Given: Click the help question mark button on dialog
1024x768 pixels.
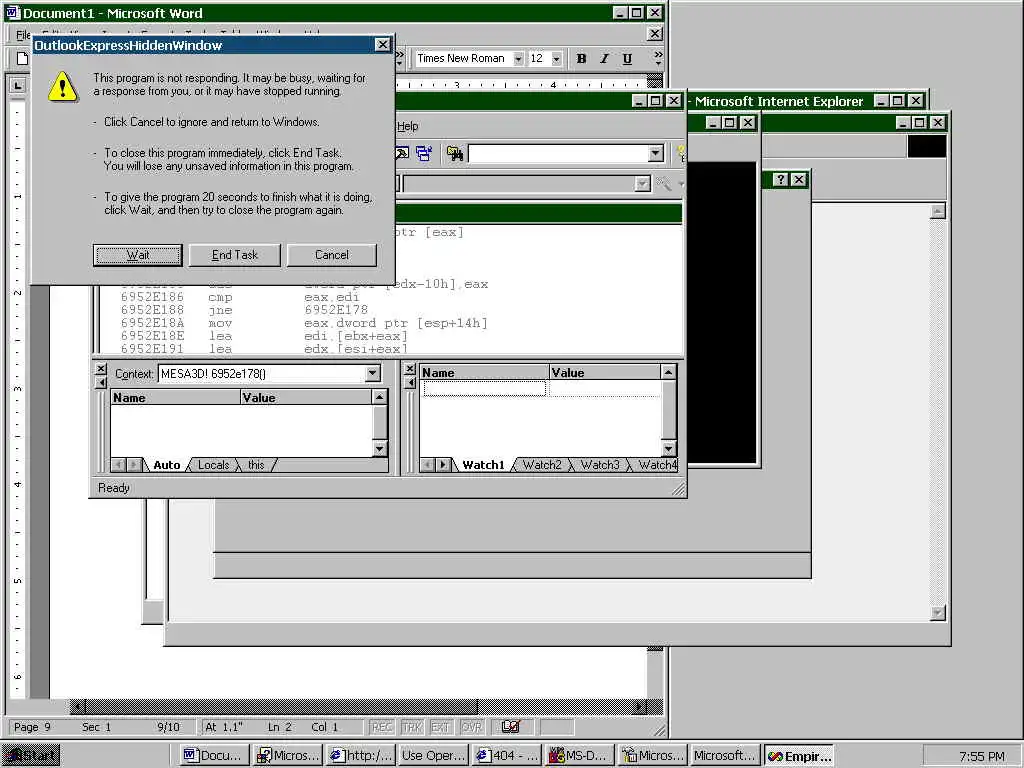Looking at the screenshot, I should (x=780, y=180).
